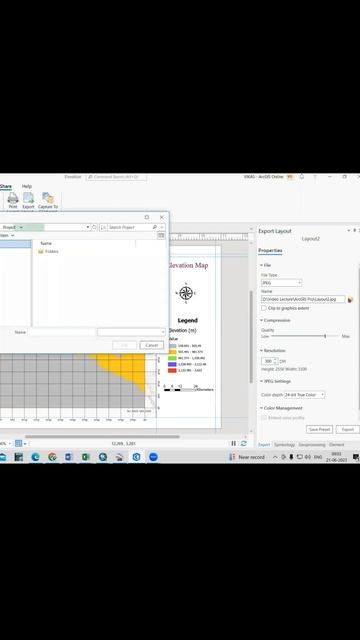This screenshot has width=360, height=640.
Task: Click the export Name path field
Action: click(x=303, y=299)
